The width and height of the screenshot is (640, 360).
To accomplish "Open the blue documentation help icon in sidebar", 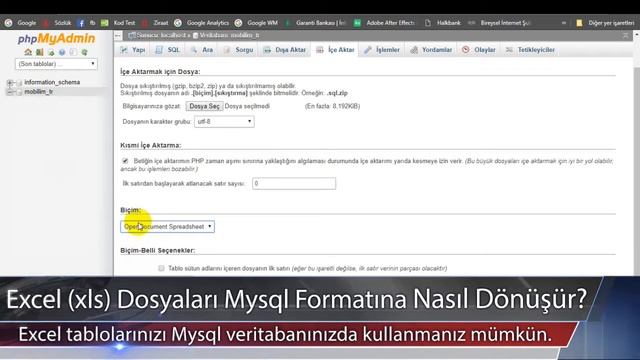I will [62, 52].
